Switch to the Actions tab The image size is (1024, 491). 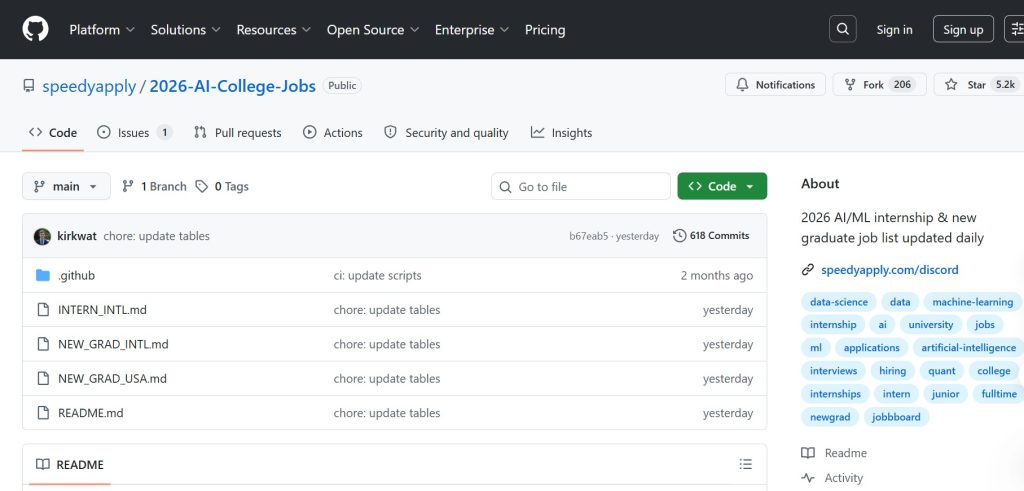[x=332, y=133]
